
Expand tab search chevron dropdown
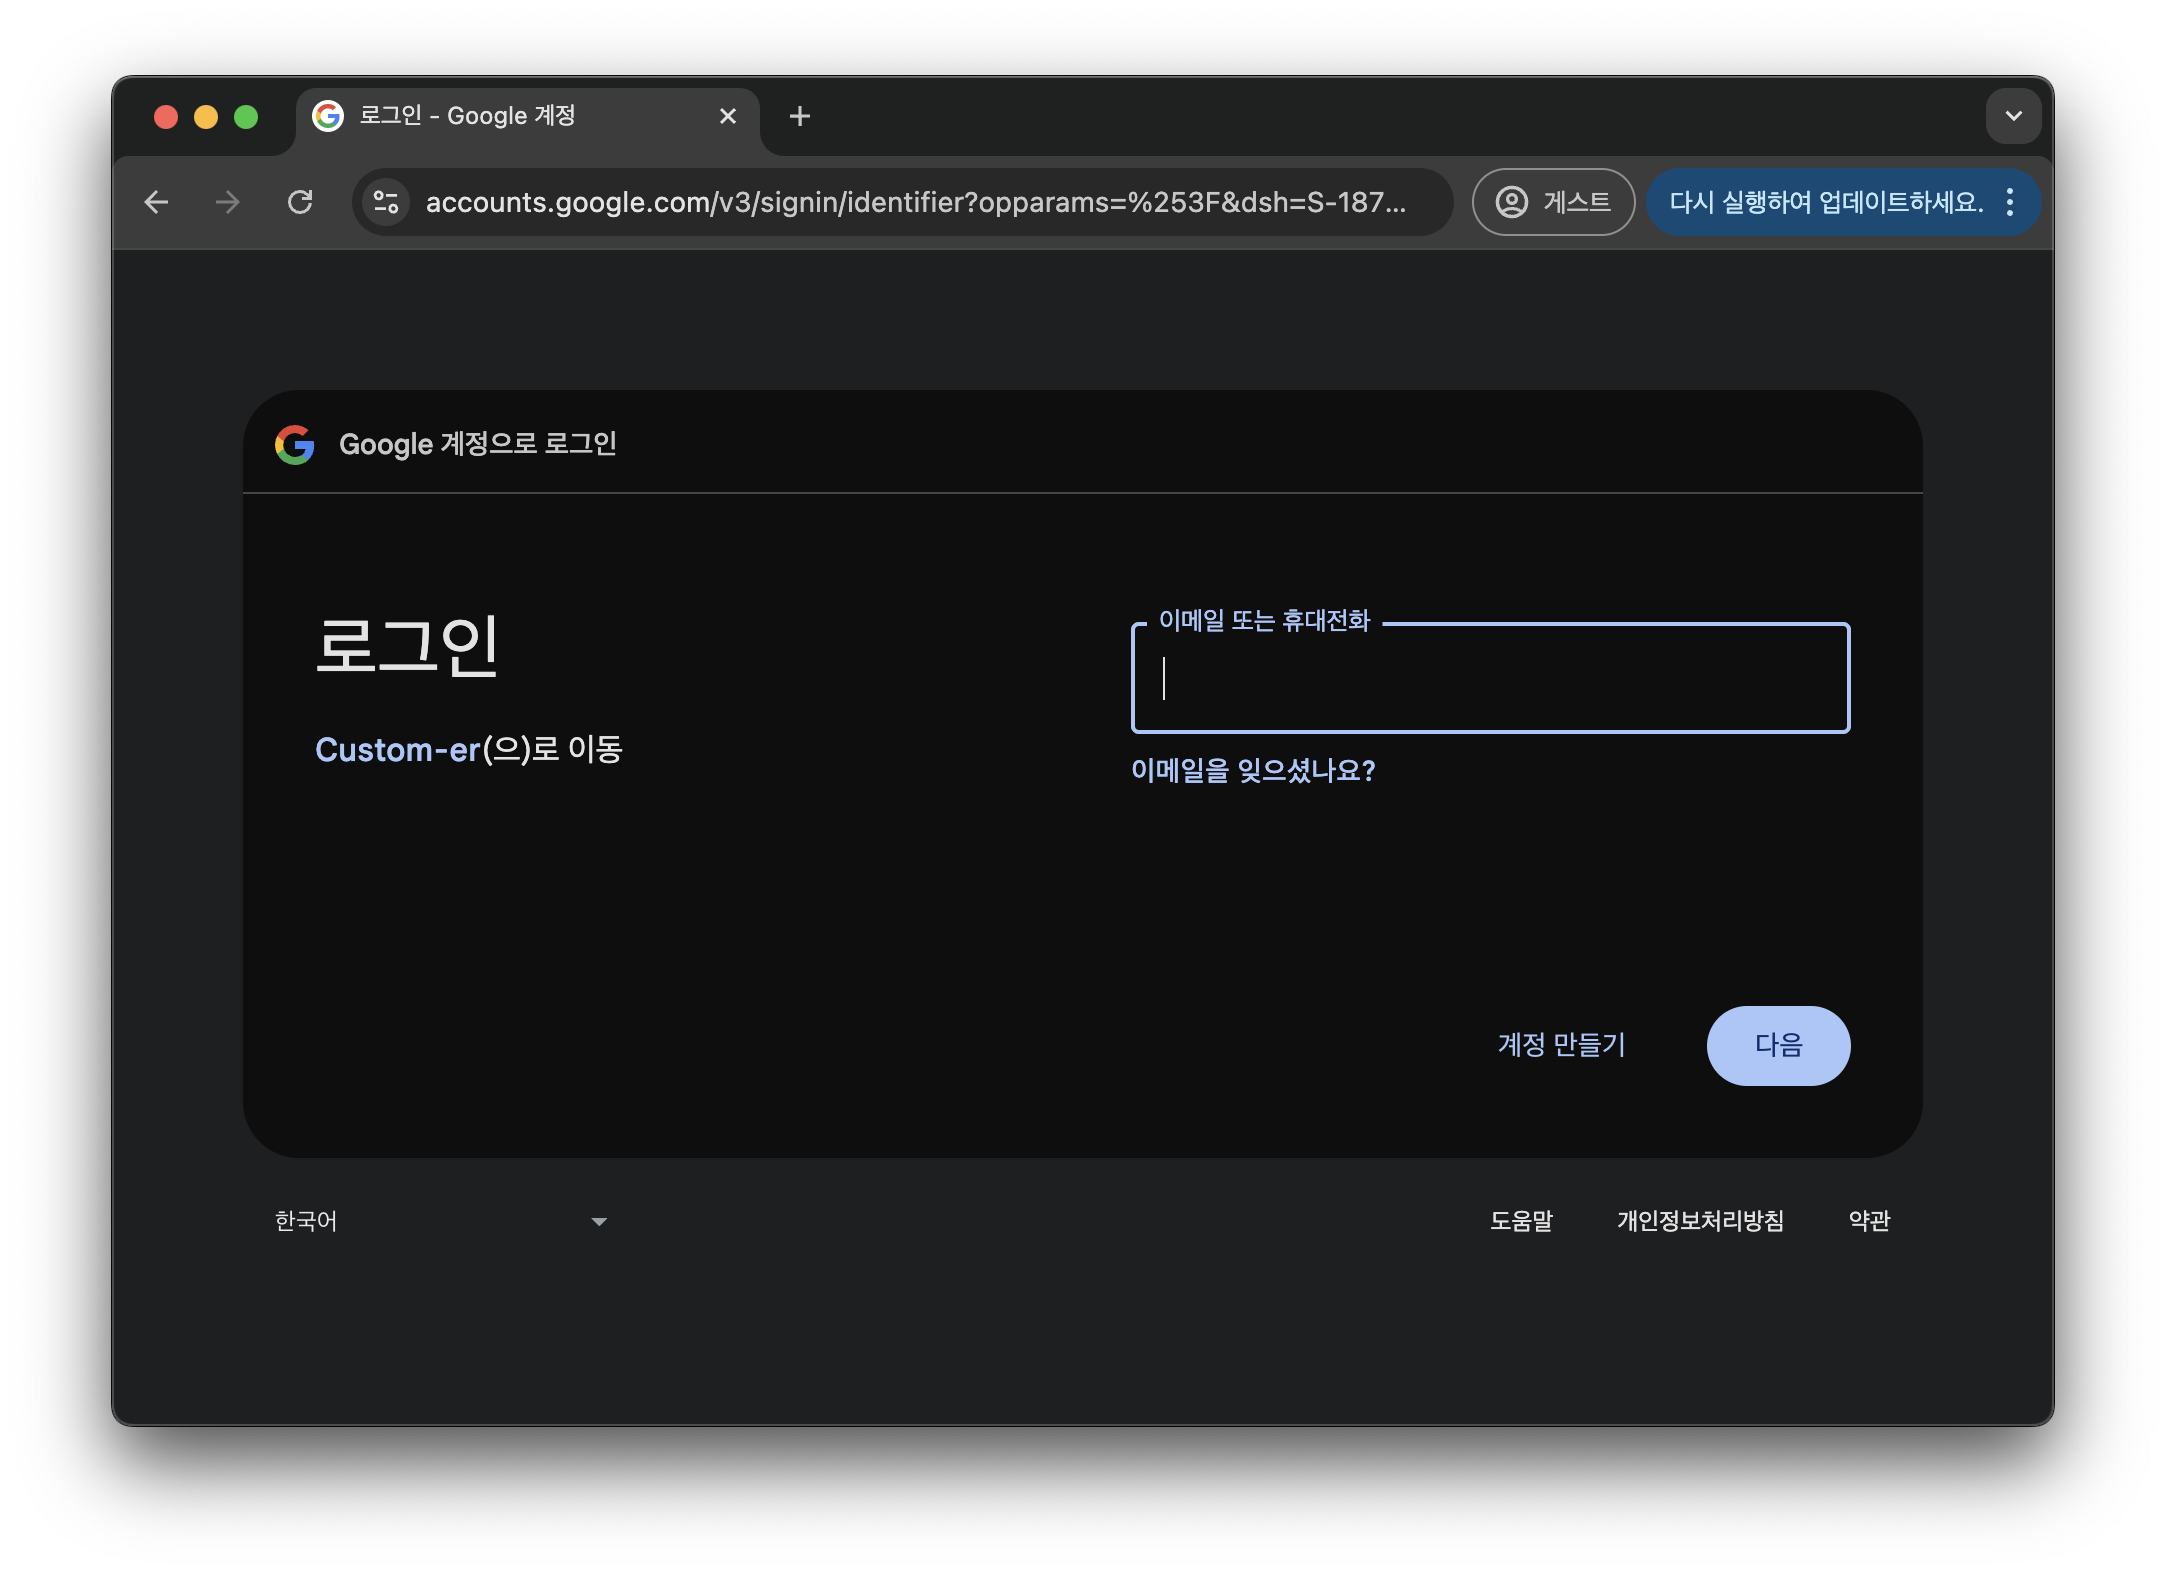pyautogui.click(x=2013, y=117)
